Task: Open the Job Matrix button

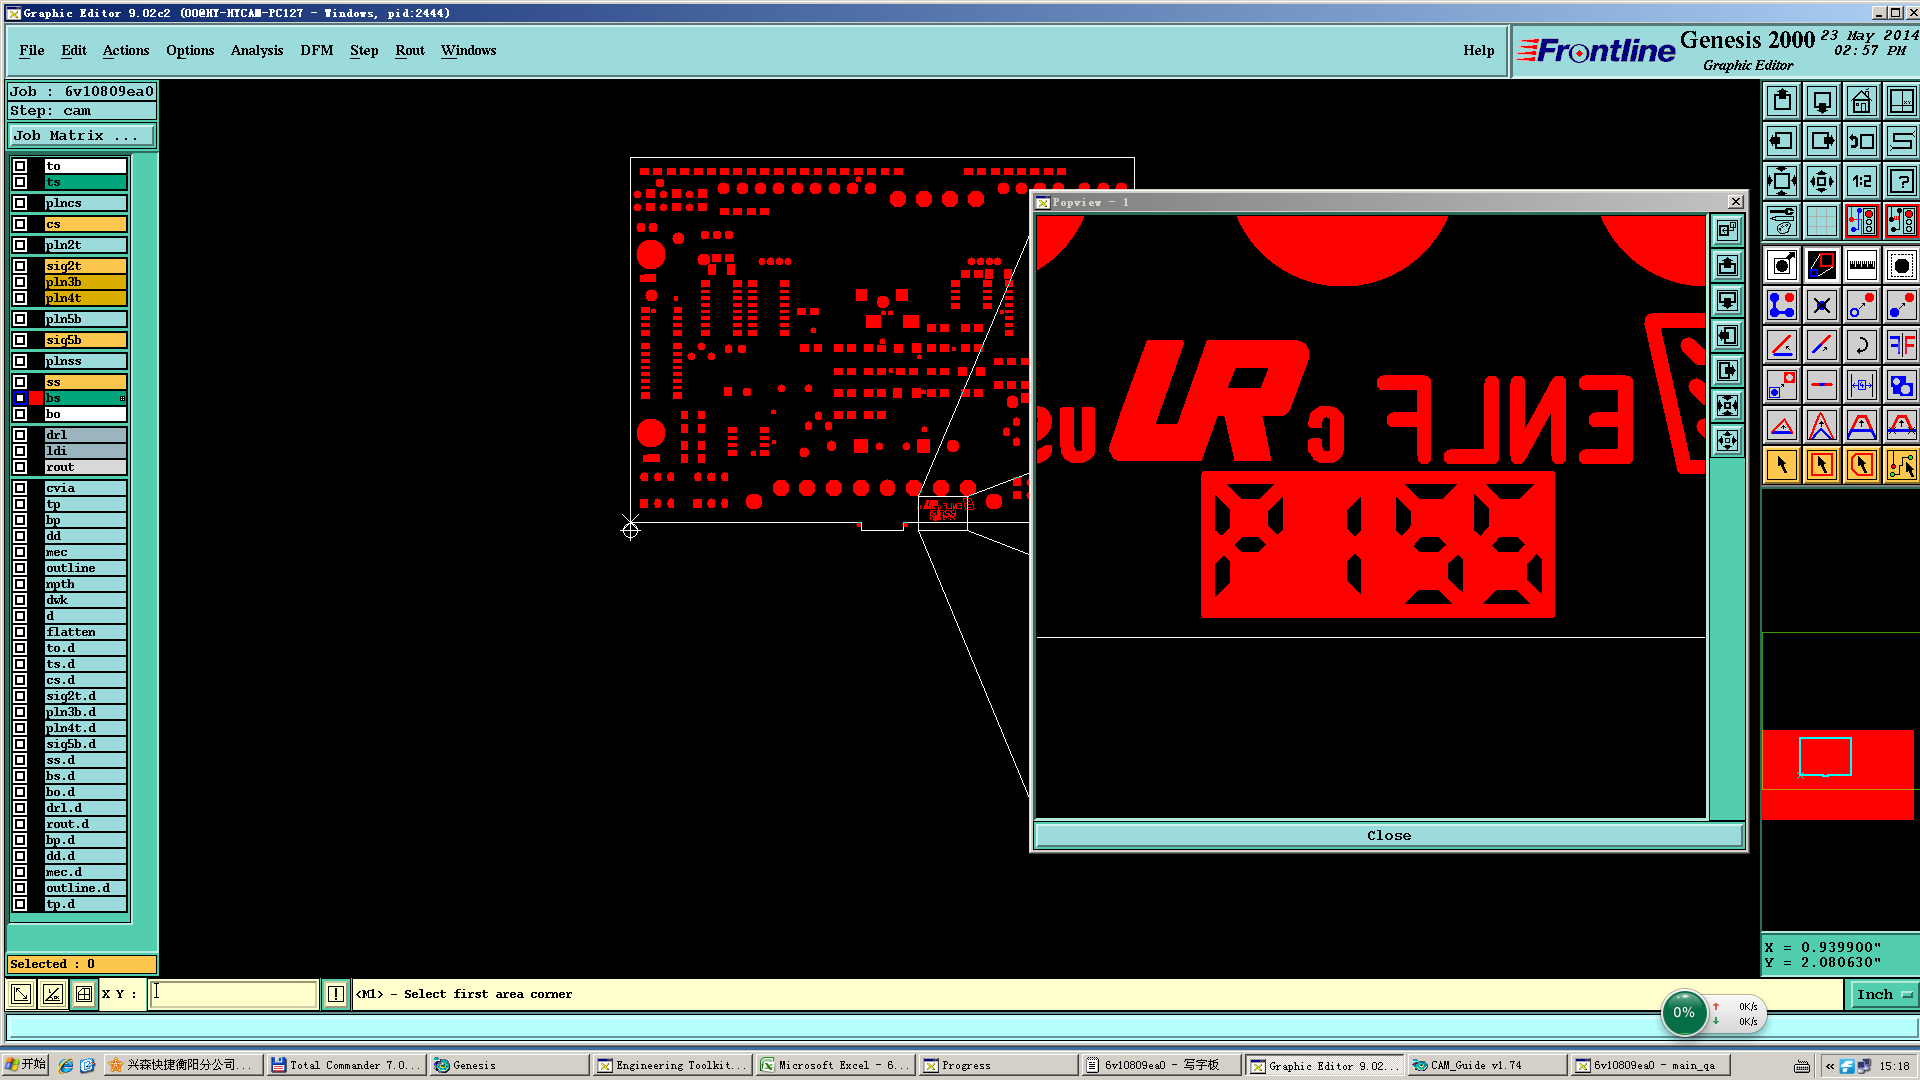Action: tap(82, 136)
